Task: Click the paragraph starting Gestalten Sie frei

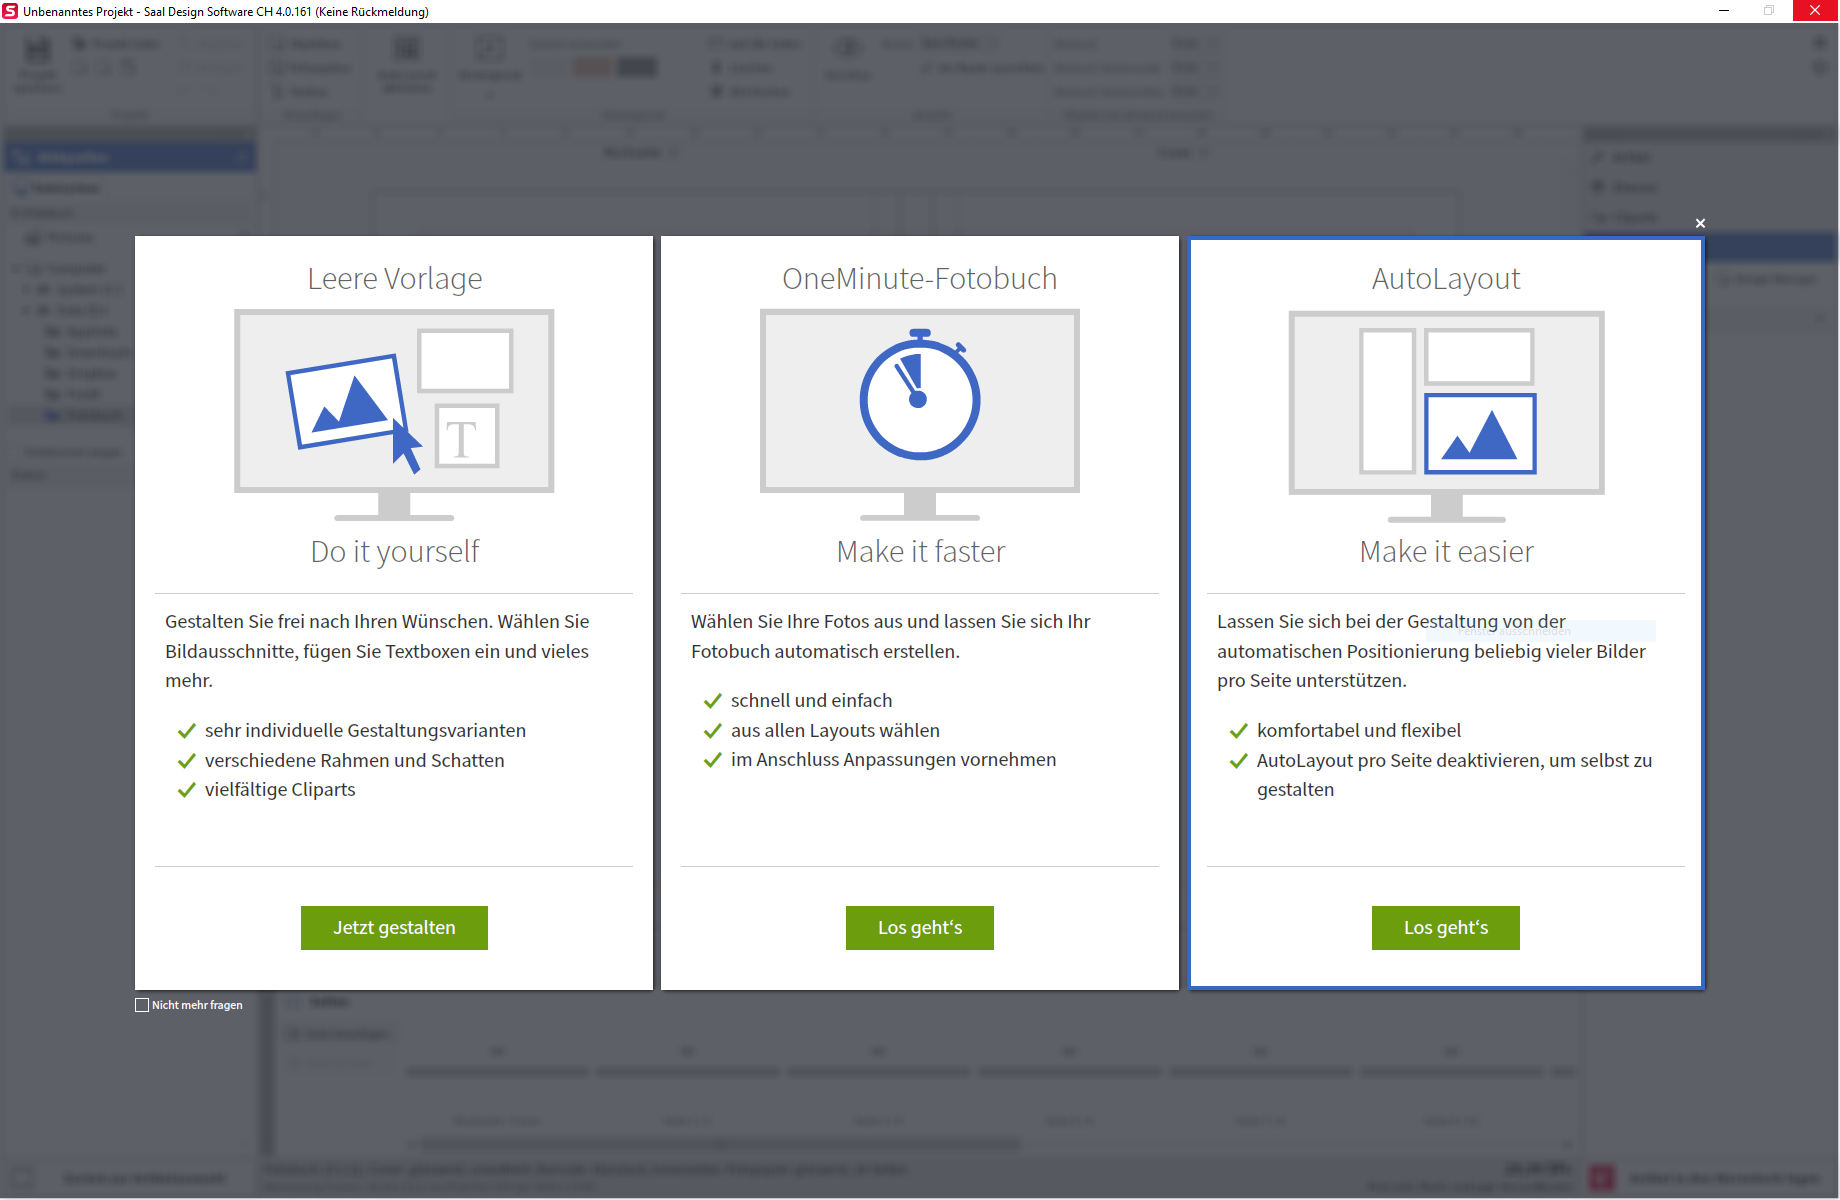Action: tap(377, 651)
